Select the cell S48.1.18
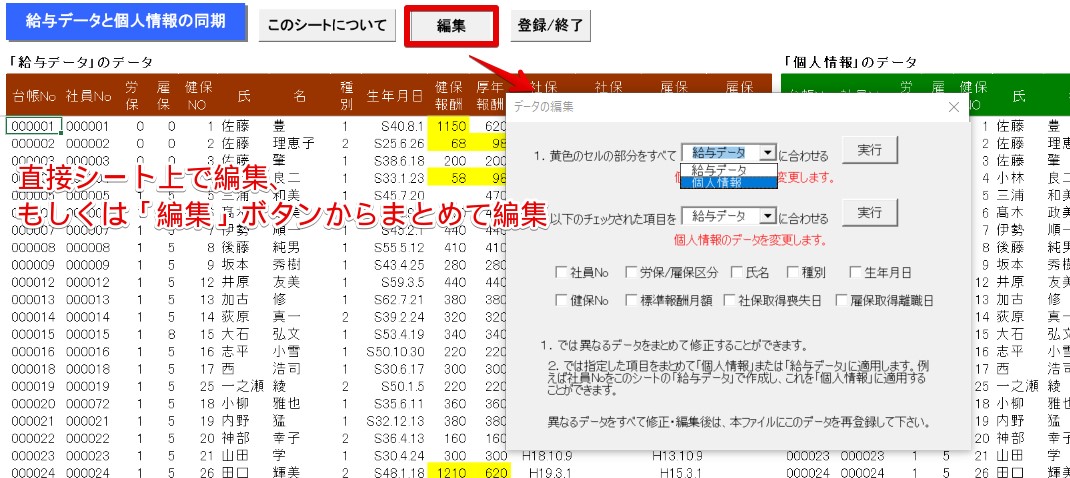This screenshot has height=478, width=1070. tap(399, 472)
